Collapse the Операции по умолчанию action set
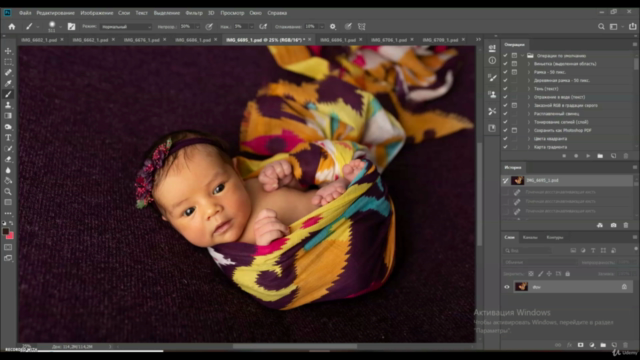 [x=522, y=56]
